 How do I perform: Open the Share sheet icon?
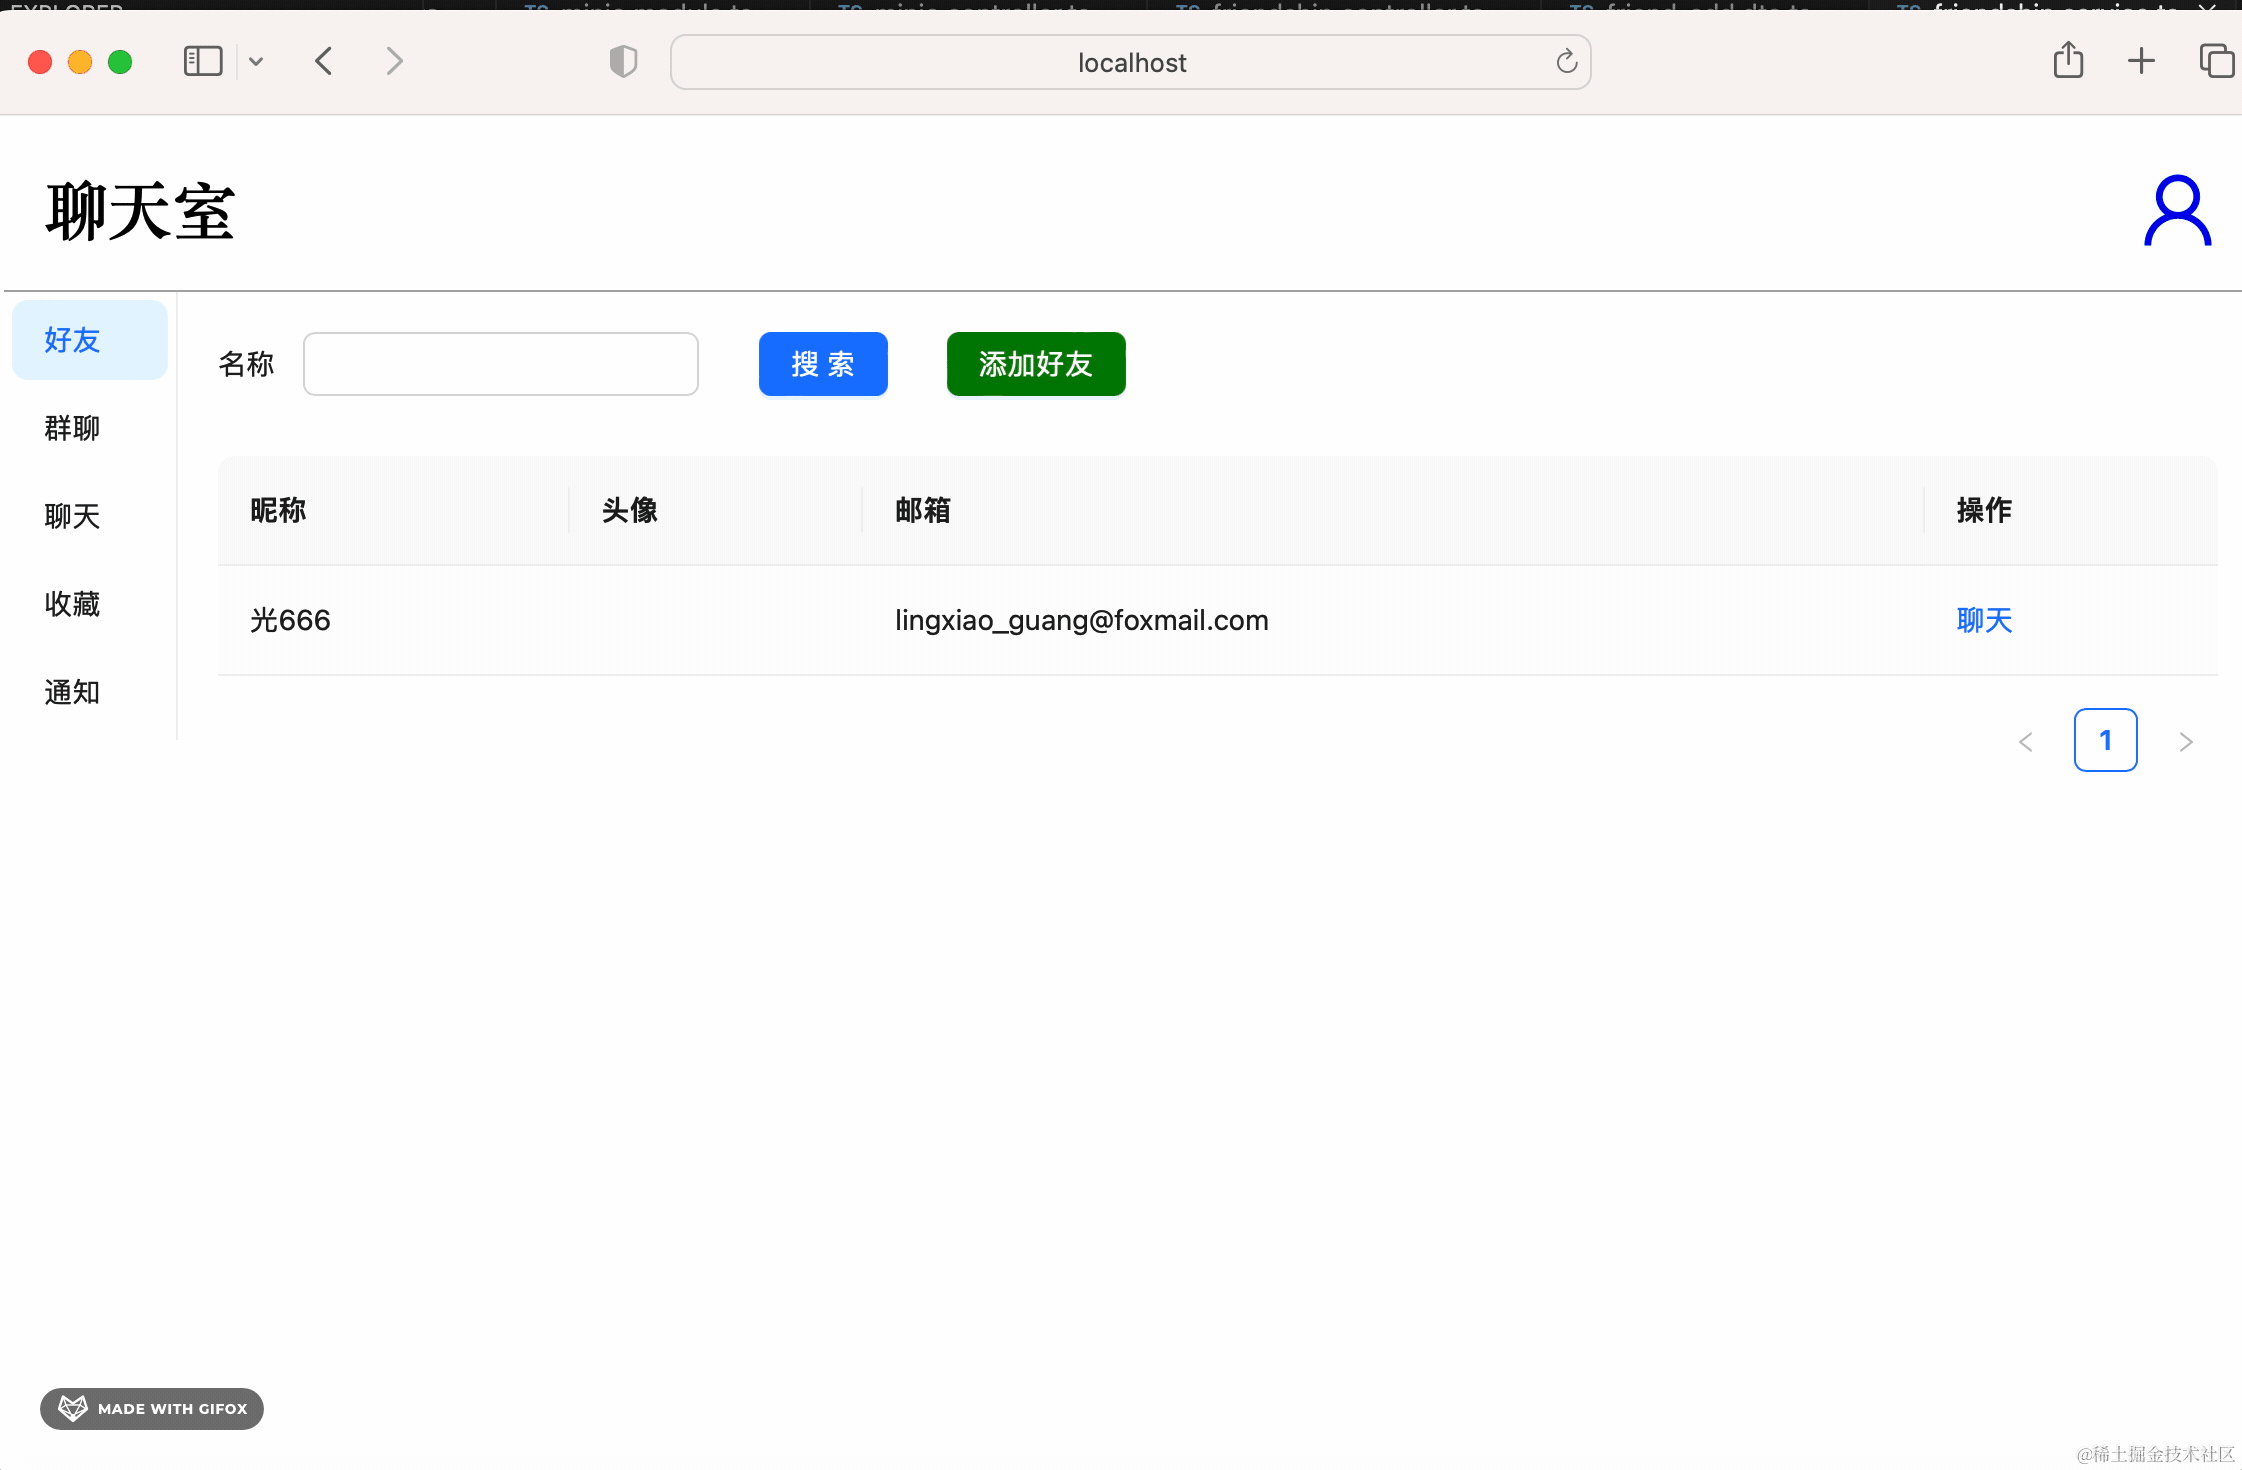[x=2068, y=62]
